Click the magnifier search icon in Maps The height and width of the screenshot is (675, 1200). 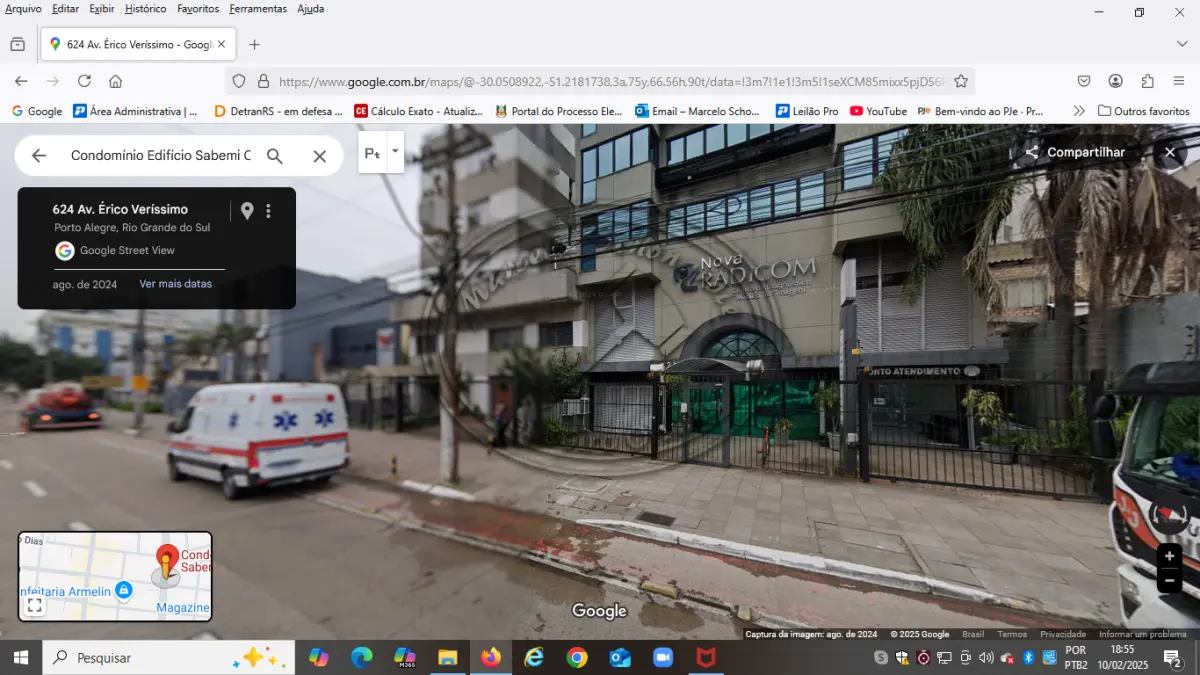[274, 156]
